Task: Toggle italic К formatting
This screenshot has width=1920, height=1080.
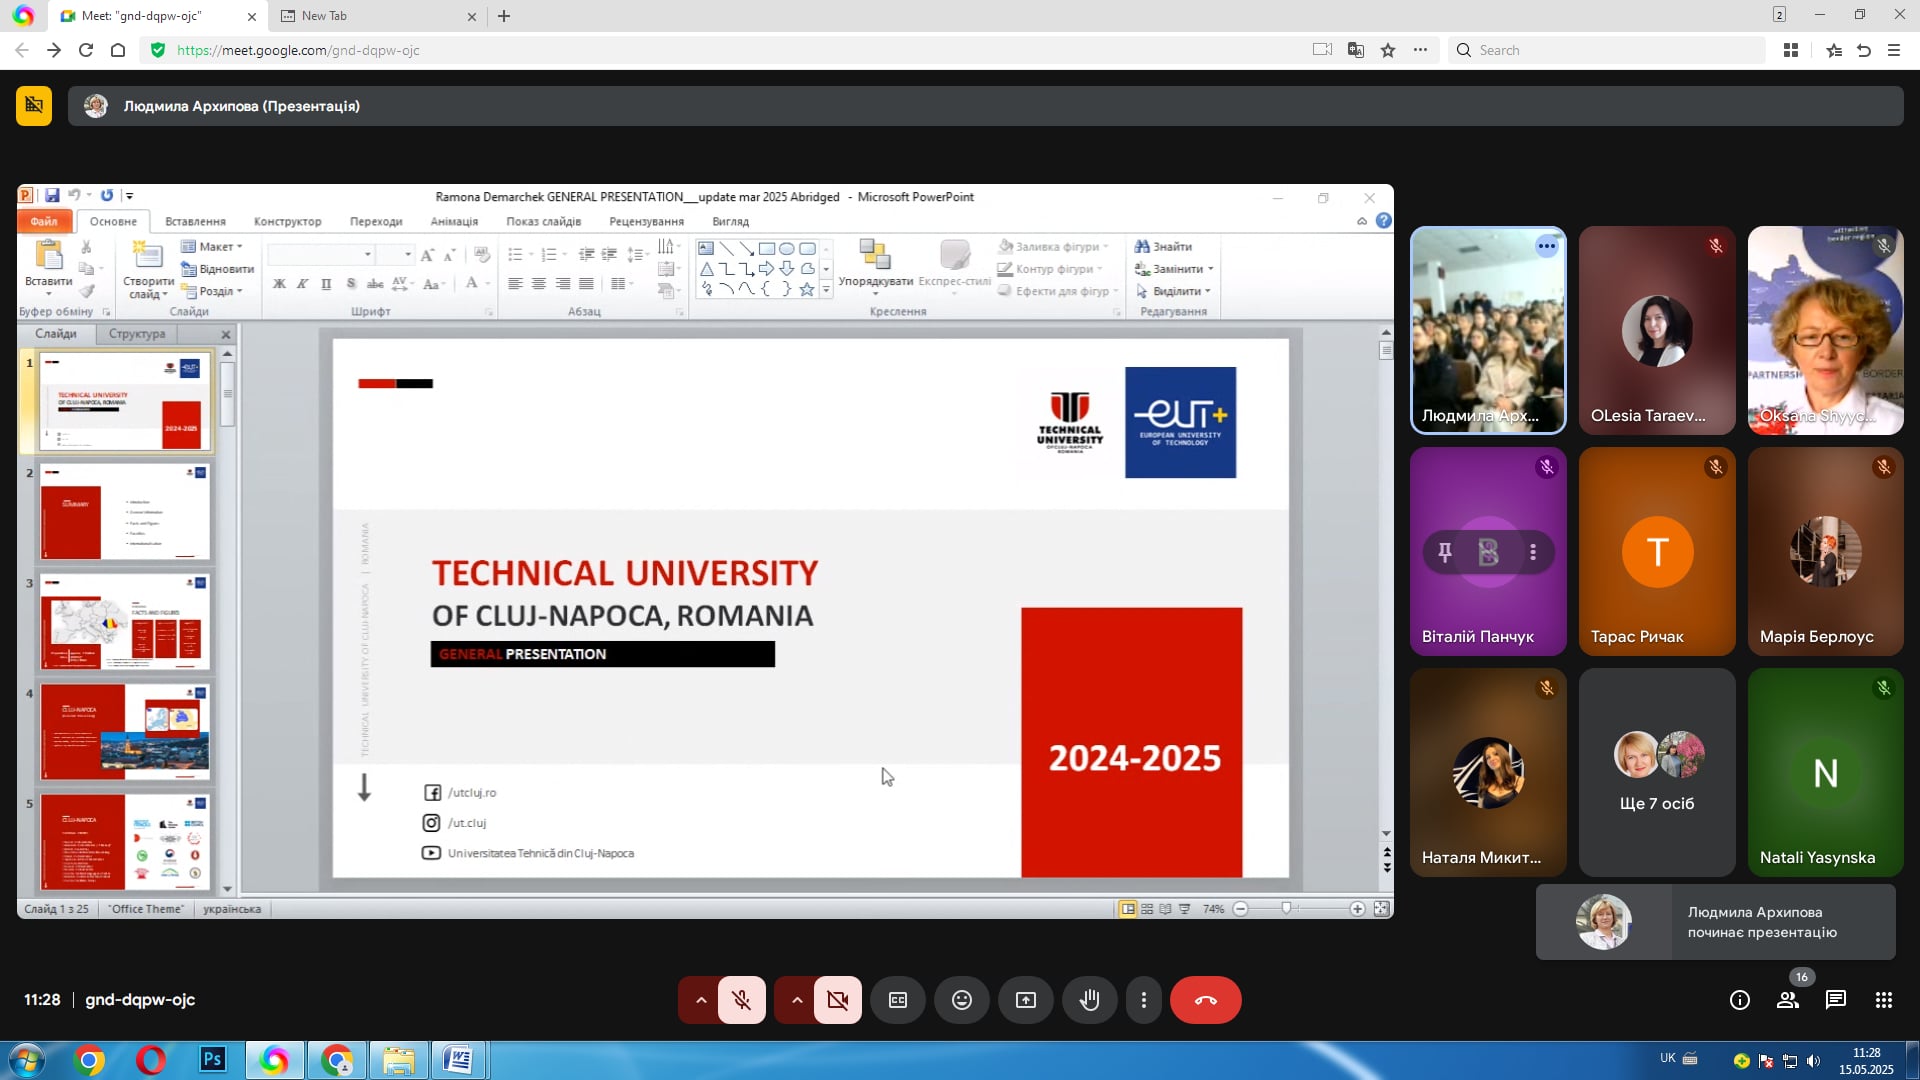Action: click(302, 284)
